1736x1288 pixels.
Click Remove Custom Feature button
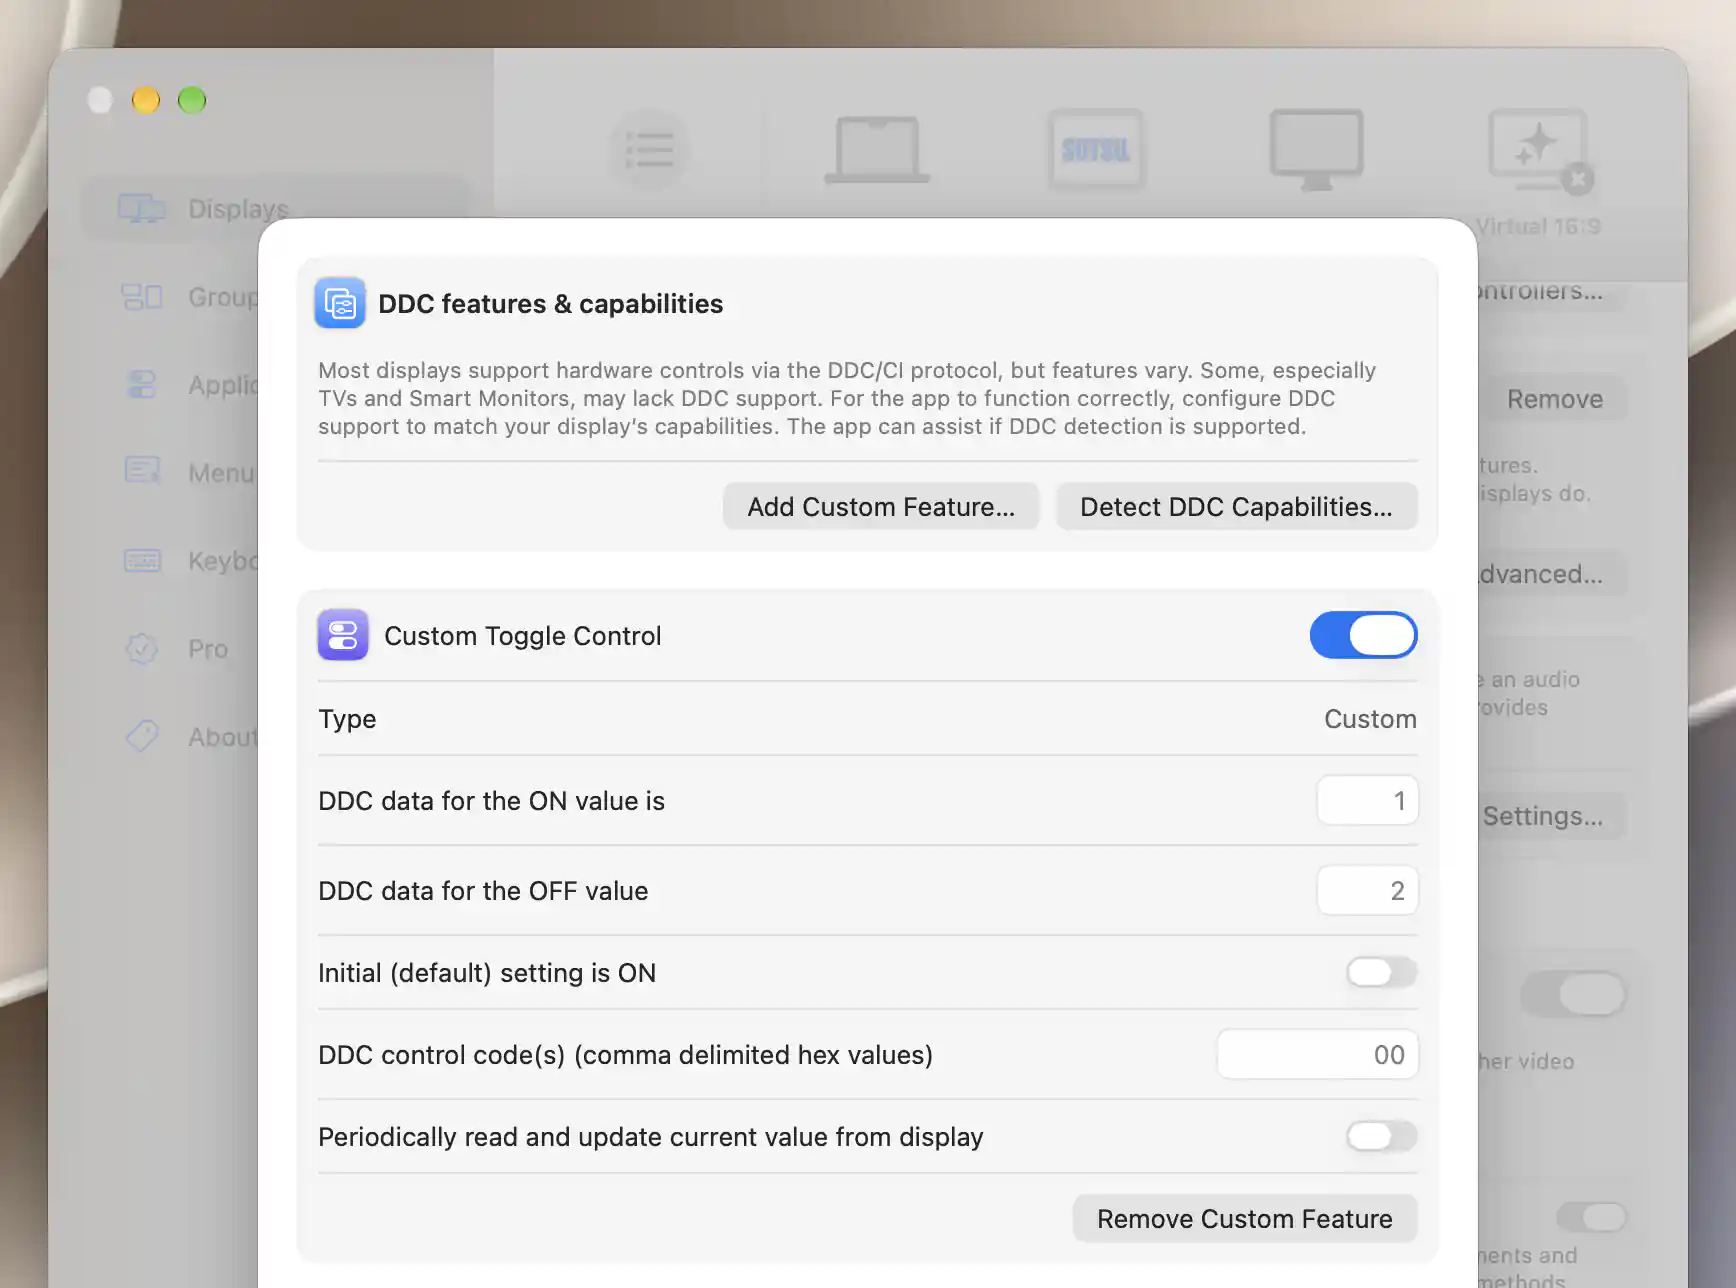(1245, 1219)
